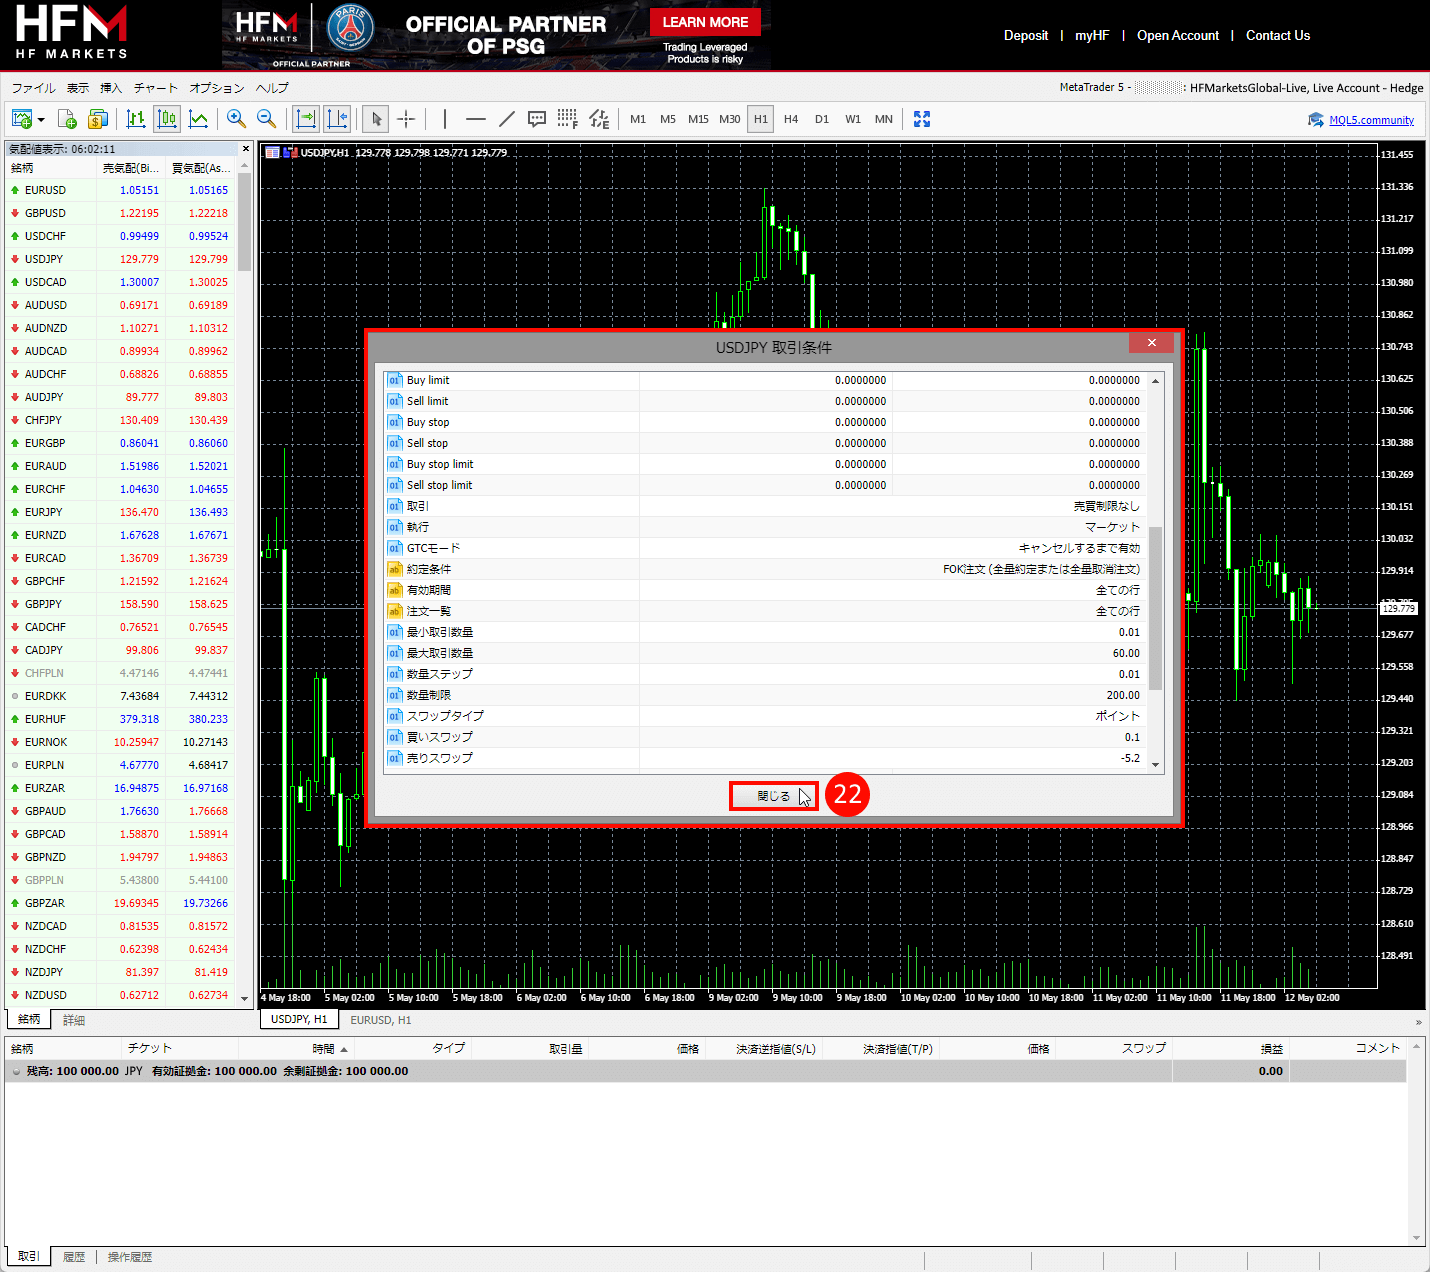Switch to the EURUSD, H1 chart tab
Image resolution: width=1430 pixels, height=1272 pixels.
[x=380, y=1020]
